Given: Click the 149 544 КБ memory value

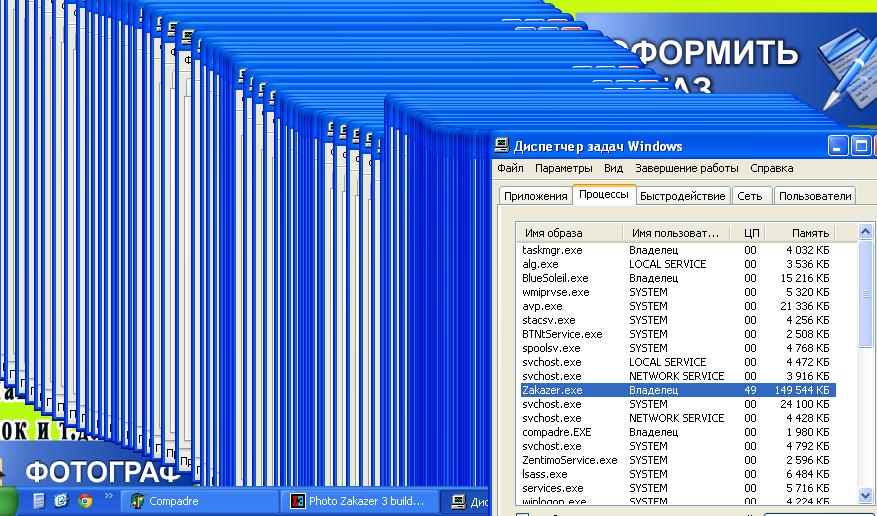Looking at the screenshot, I should [802, 390].
